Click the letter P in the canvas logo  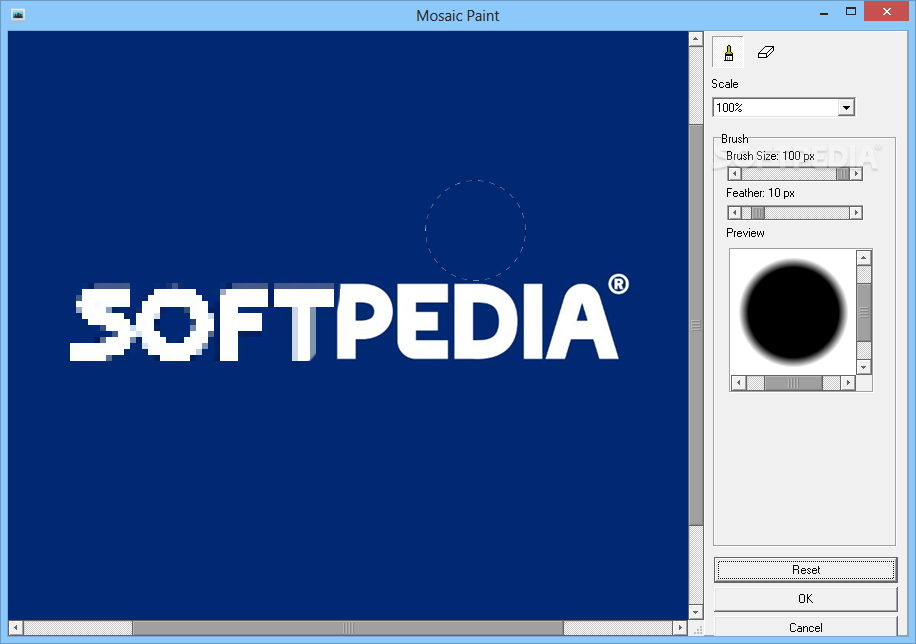[367, 321]
